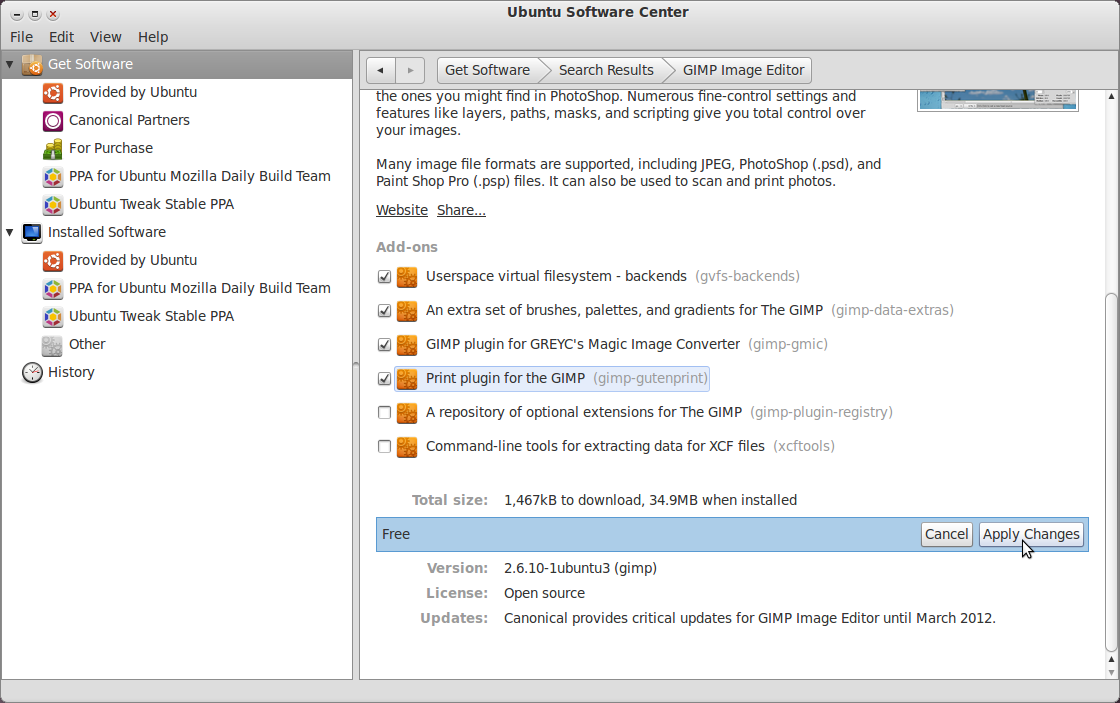1120x703 pixels.
Task: Click the Apply Changes button
Action: click(1031, 534)
